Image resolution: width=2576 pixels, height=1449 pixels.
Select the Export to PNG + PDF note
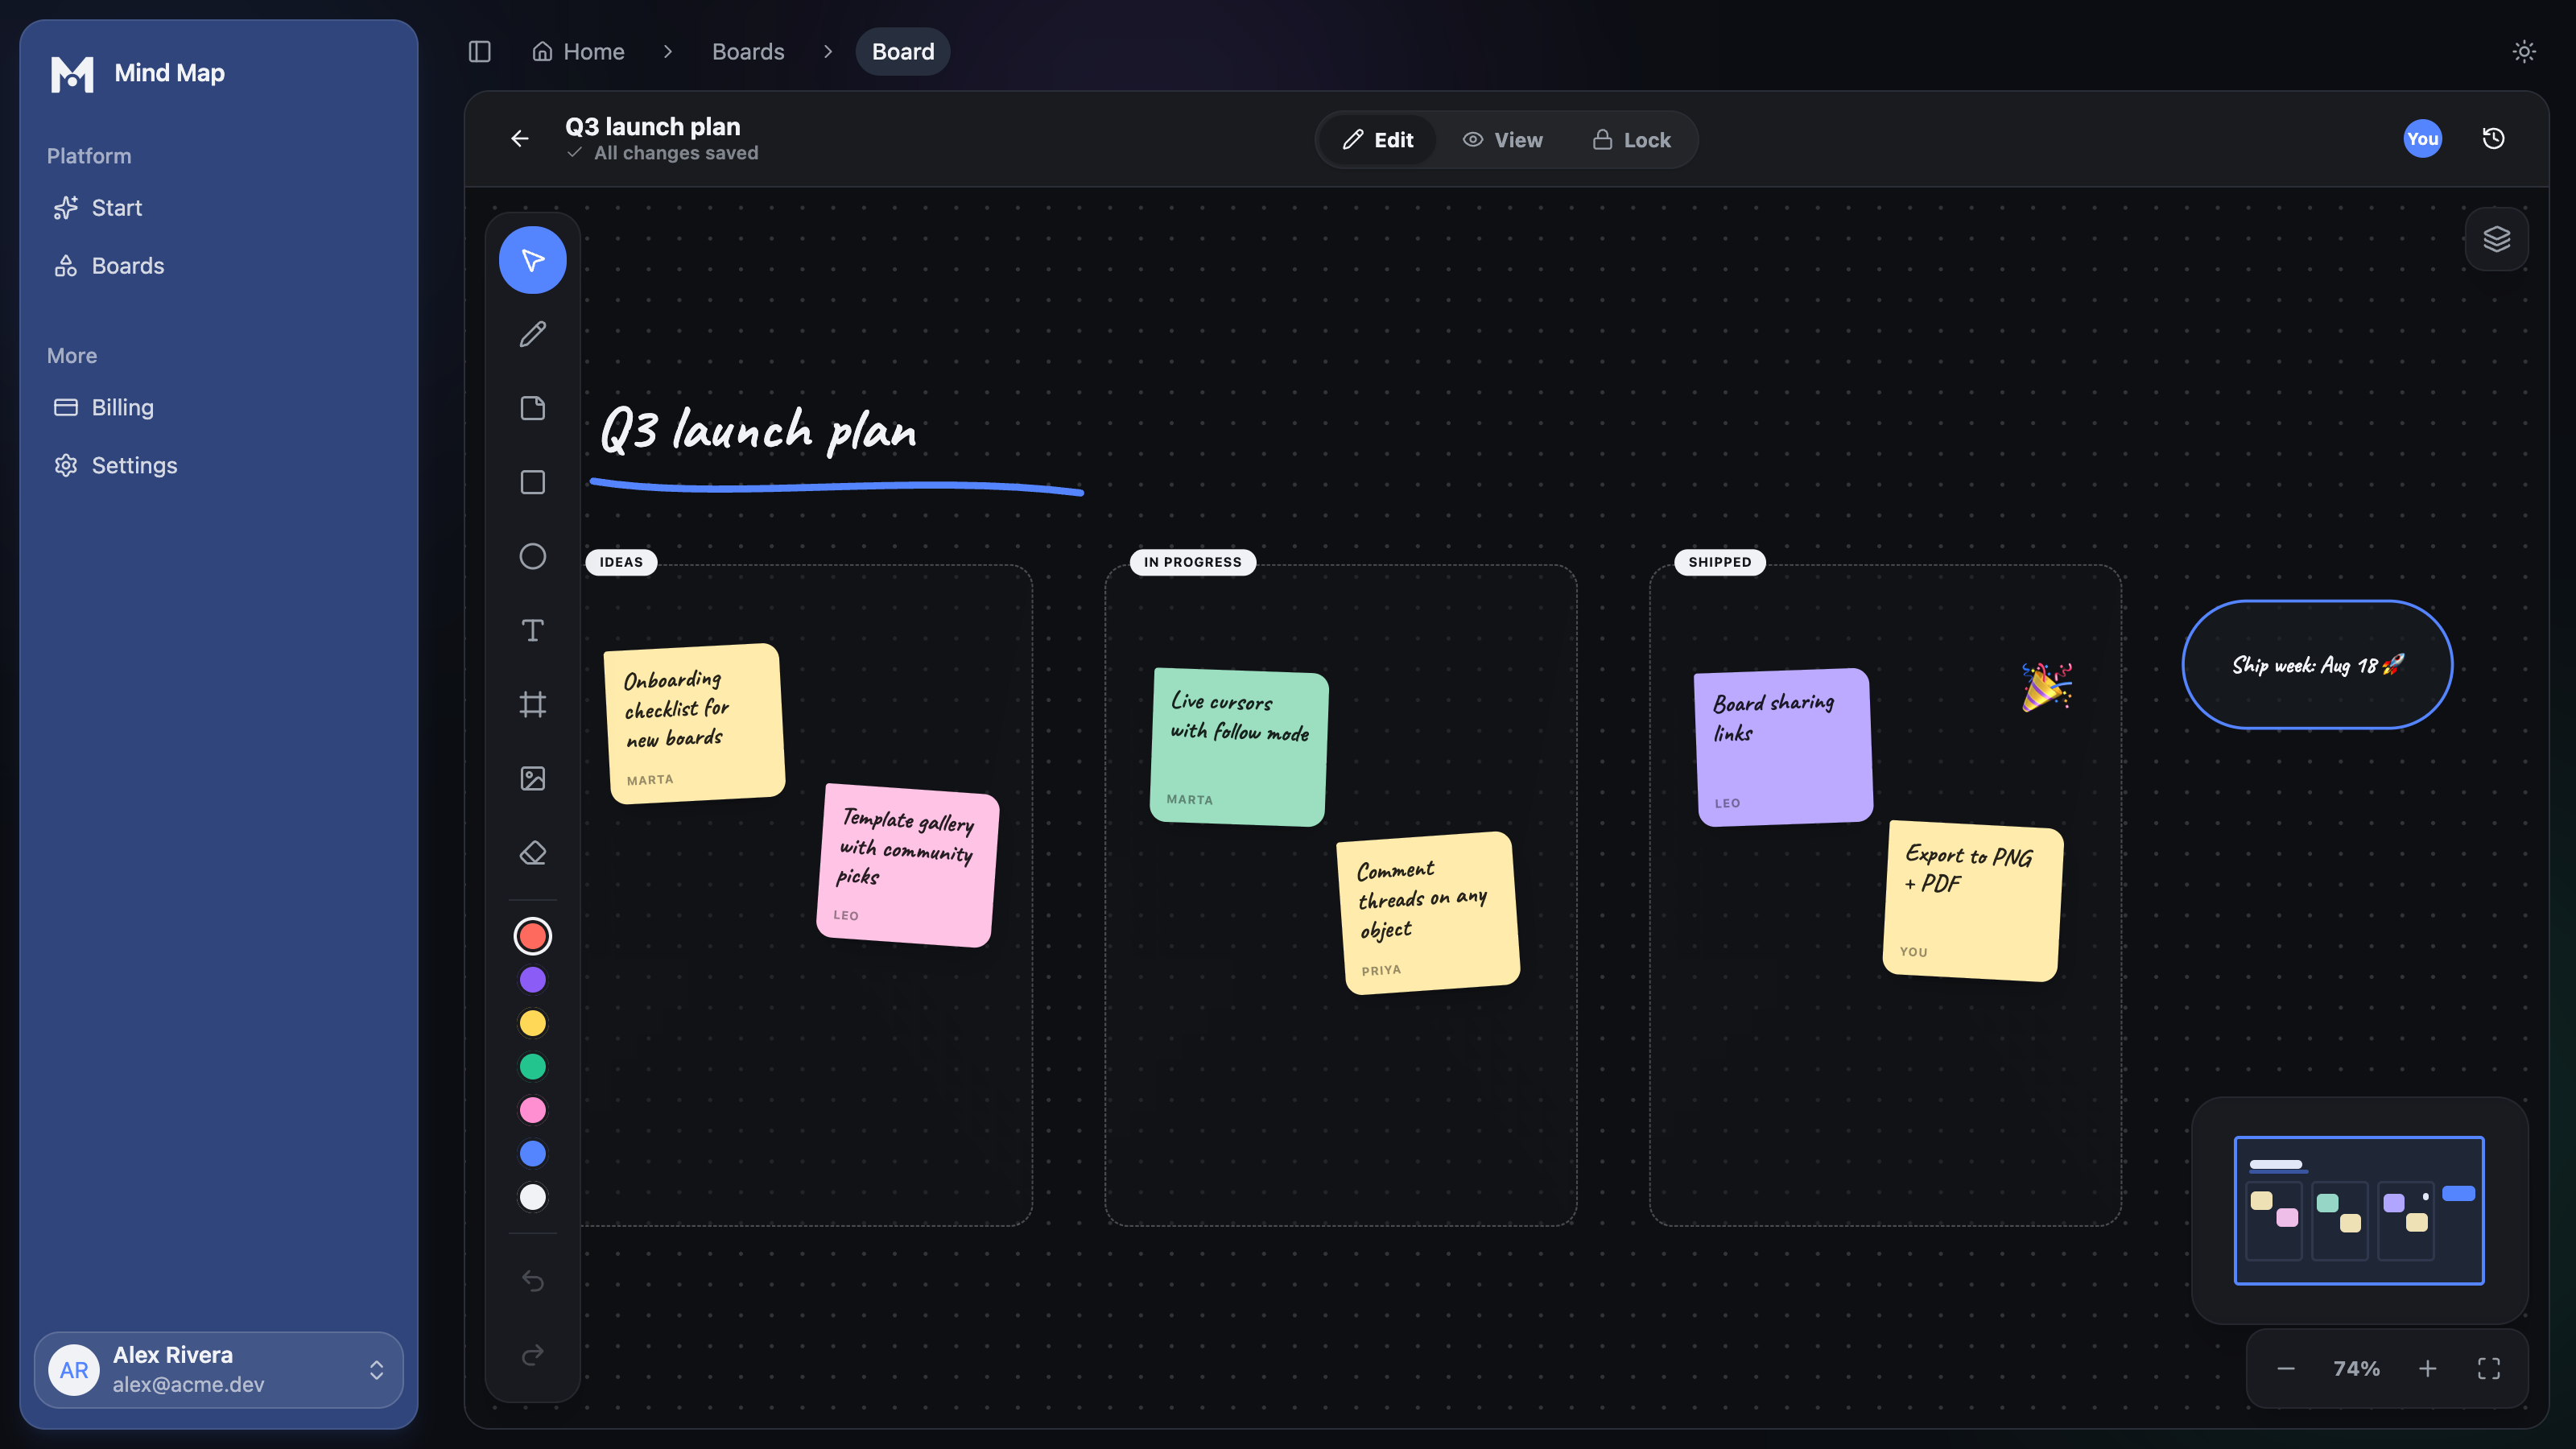1973,901
